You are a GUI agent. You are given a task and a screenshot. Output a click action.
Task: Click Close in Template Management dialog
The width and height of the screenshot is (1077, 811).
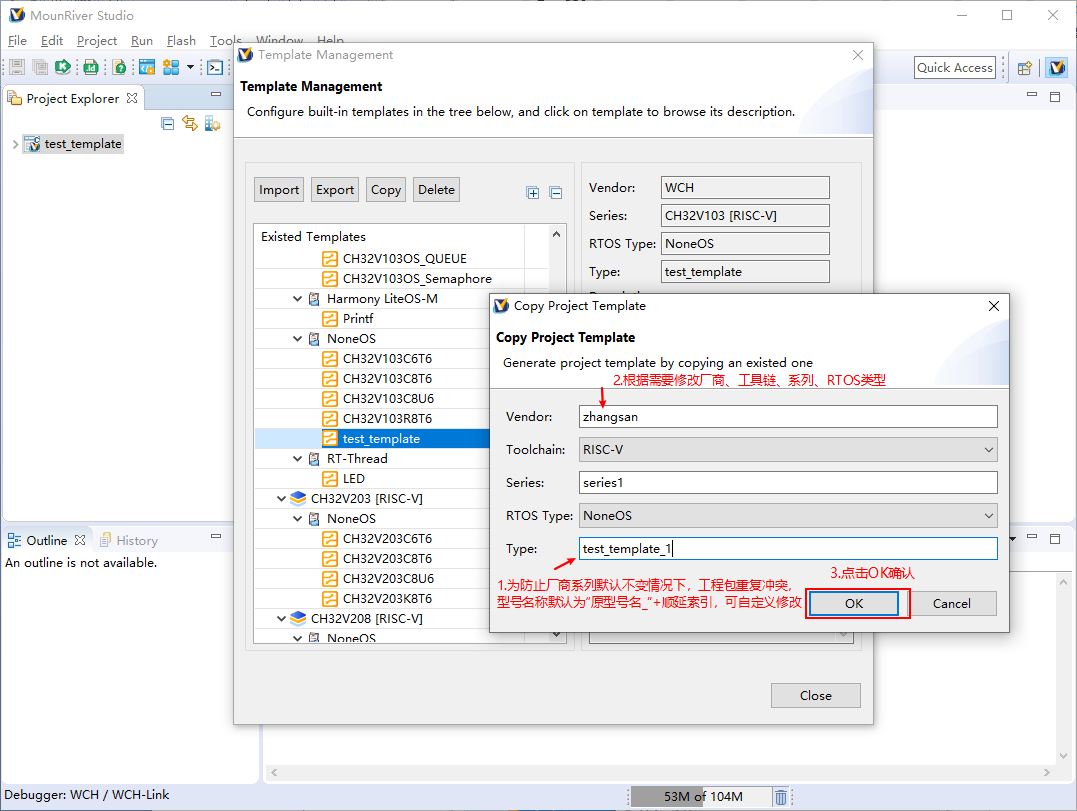point(815,696)
